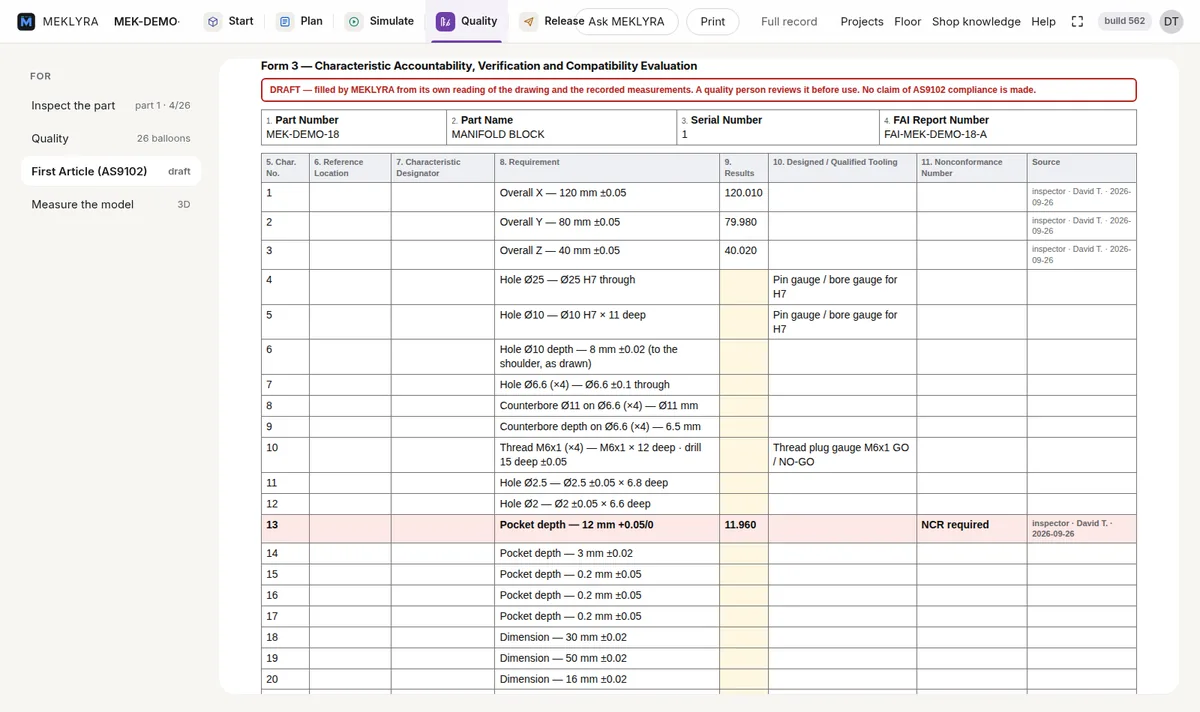
Task: Click Part Number value MEK-DEMO-18
Action: (303, 134)
